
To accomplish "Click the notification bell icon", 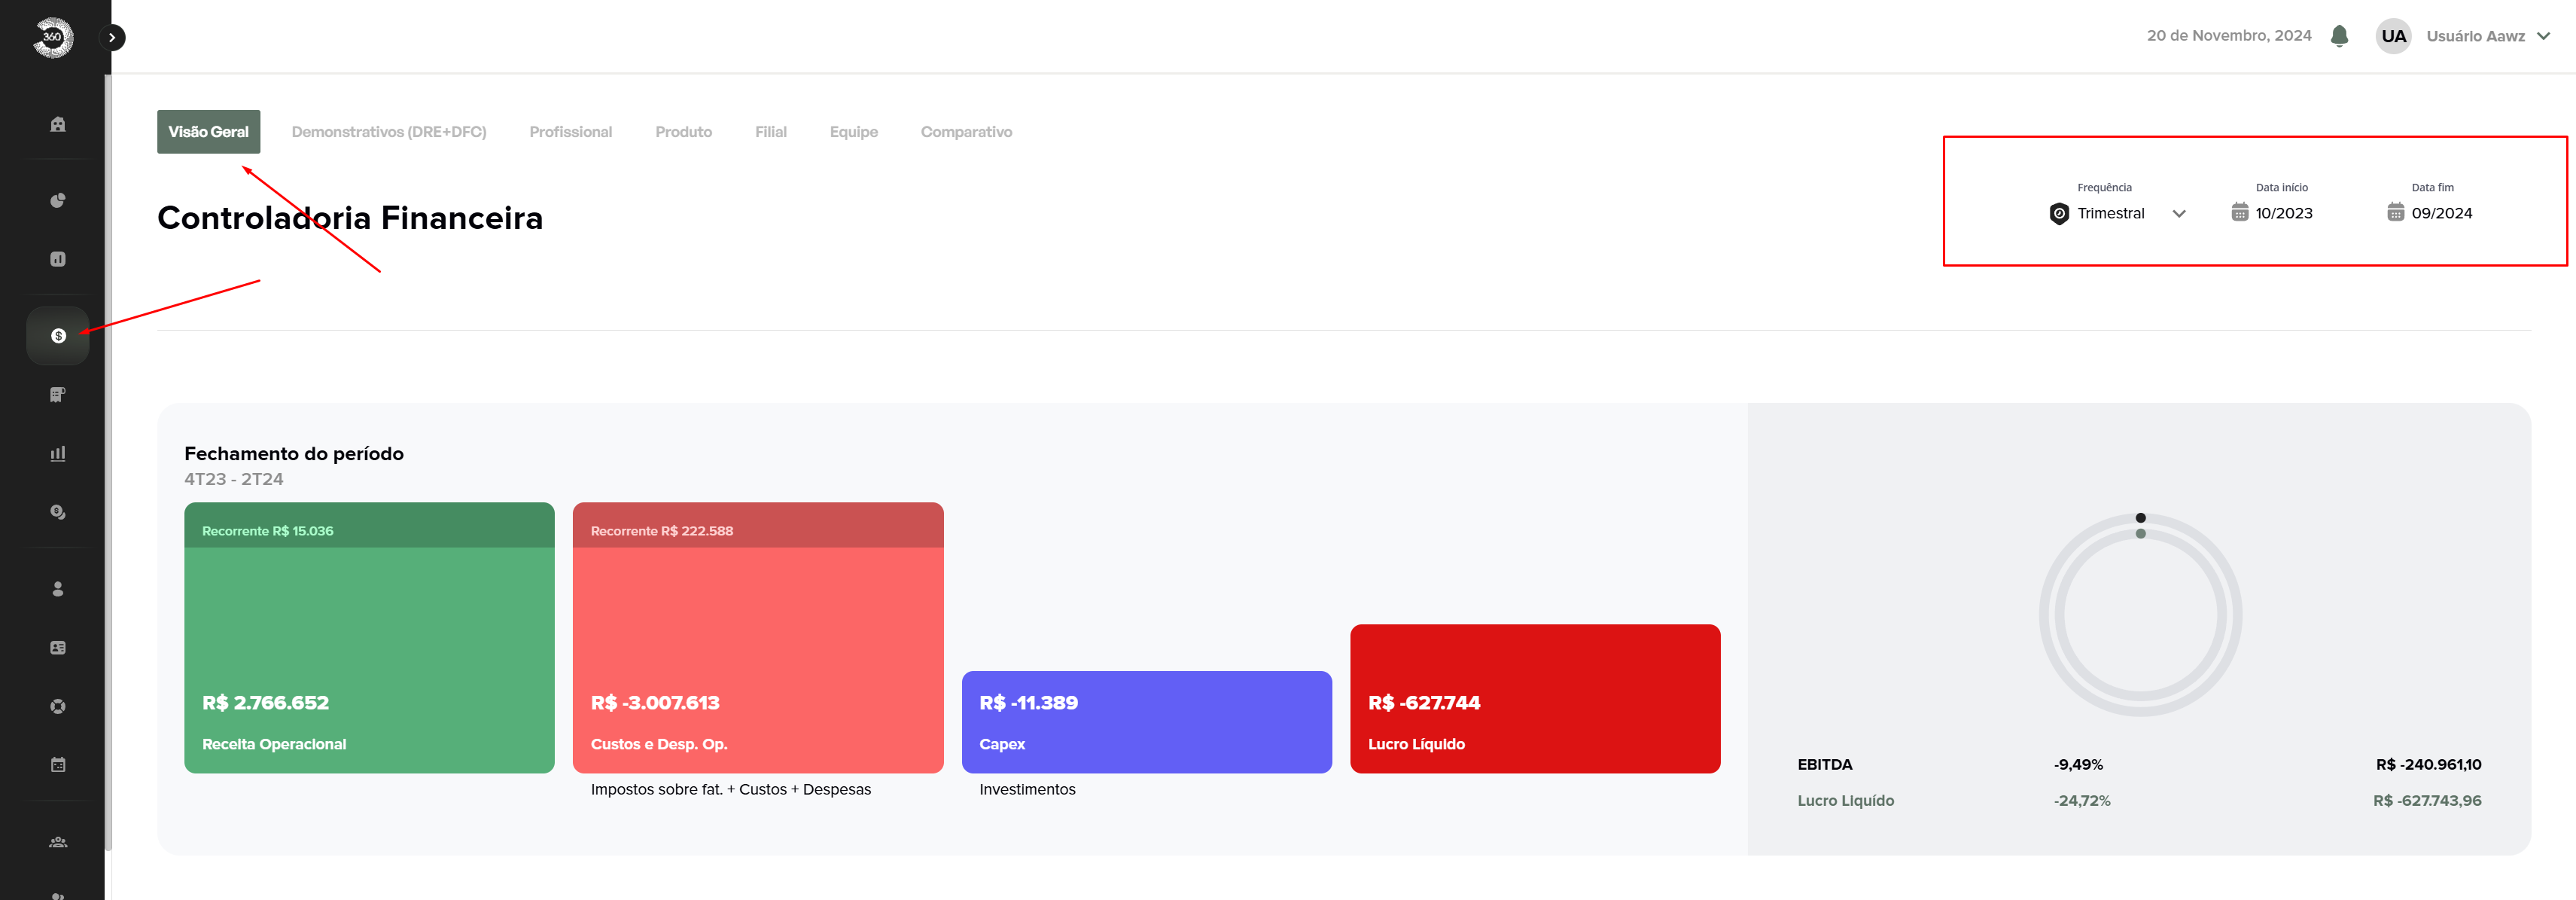I will tap(2339, 36).
